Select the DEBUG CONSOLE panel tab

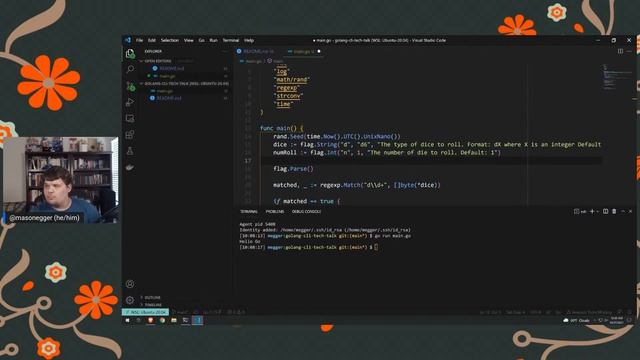[306, 211]
